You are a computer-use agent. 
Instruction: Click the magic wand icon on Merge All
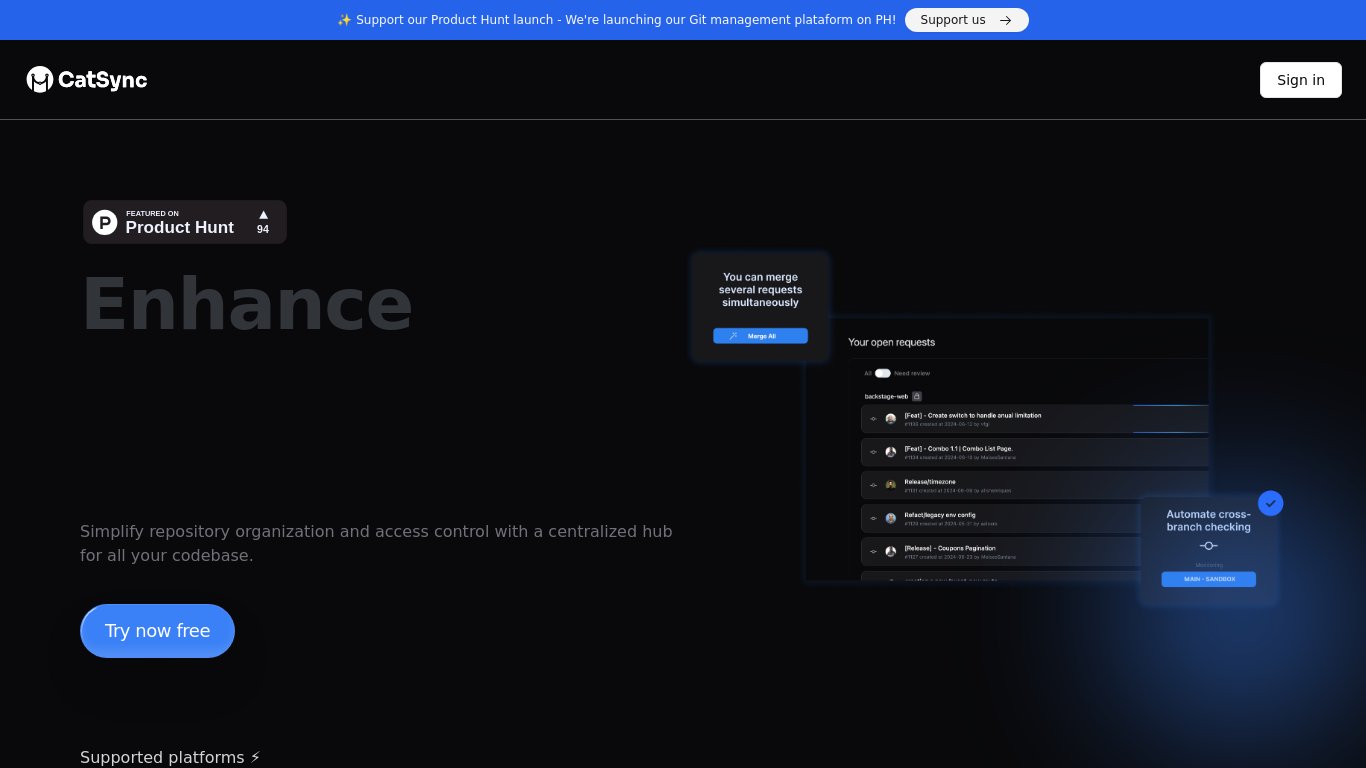point(734,336)
